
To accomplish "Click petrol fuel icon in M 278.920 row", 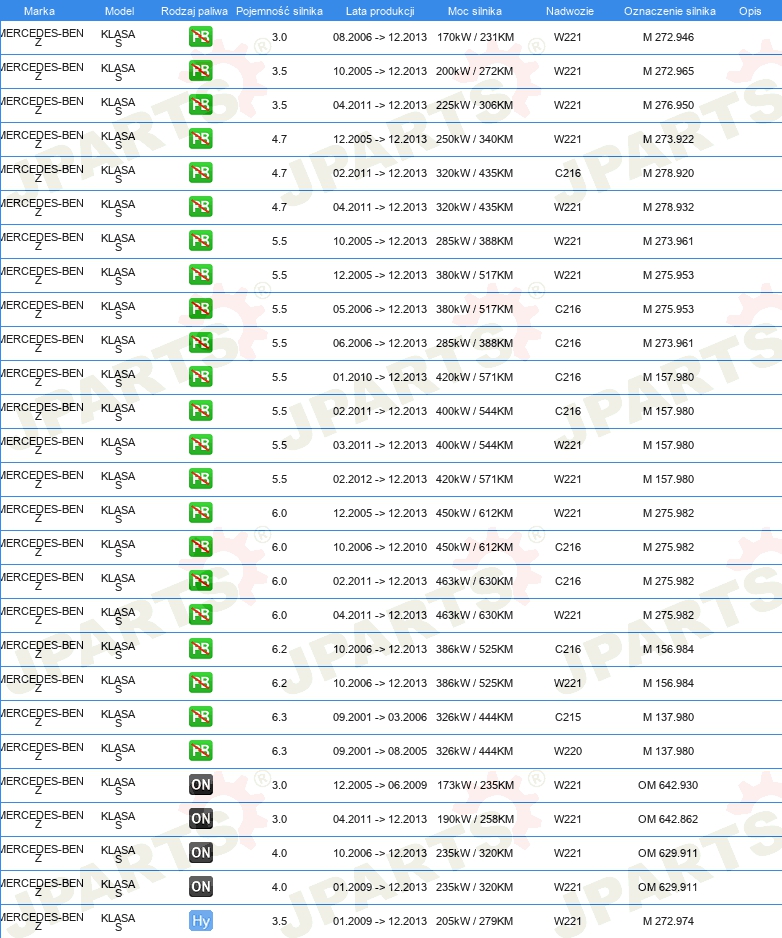I will click(200, 173).
